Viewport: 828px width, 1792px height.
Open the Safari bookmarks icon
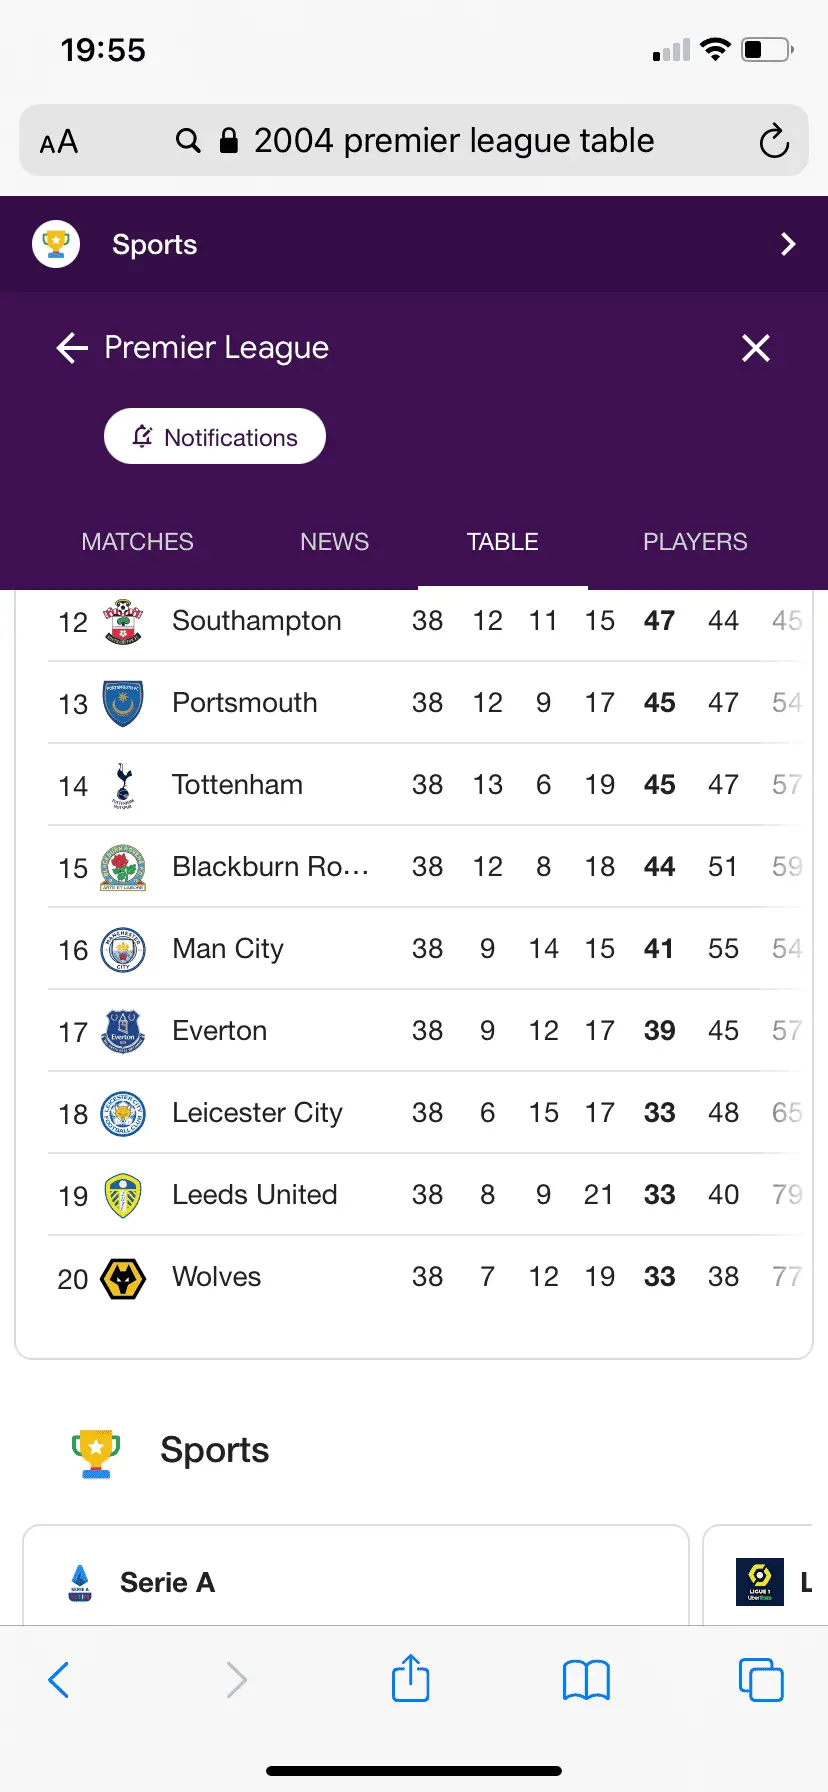(x=586, y=1679)
